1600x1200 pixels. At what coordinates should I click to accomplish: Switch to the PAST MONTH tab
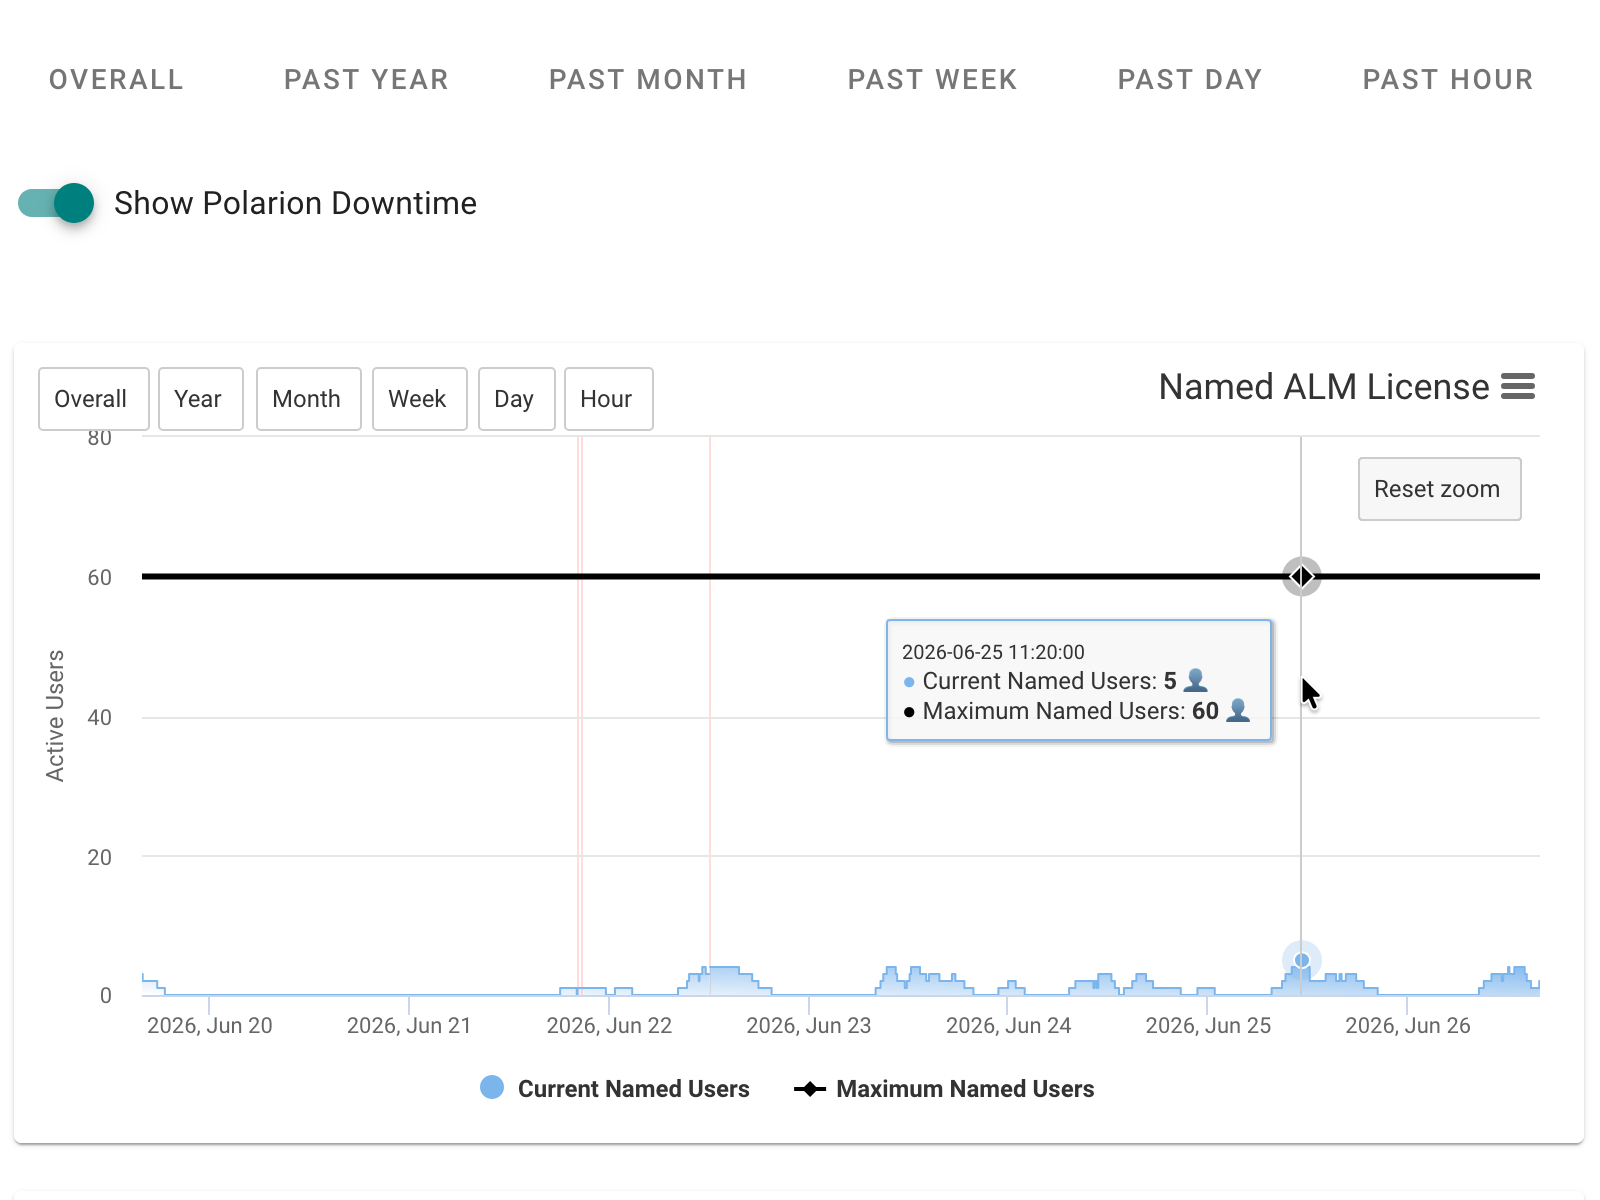pos(648,80)
